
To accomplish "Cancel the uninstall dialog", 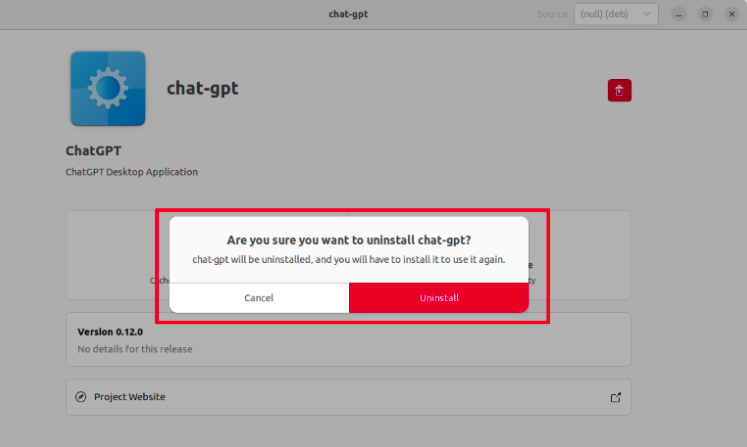I will (259, 298).
